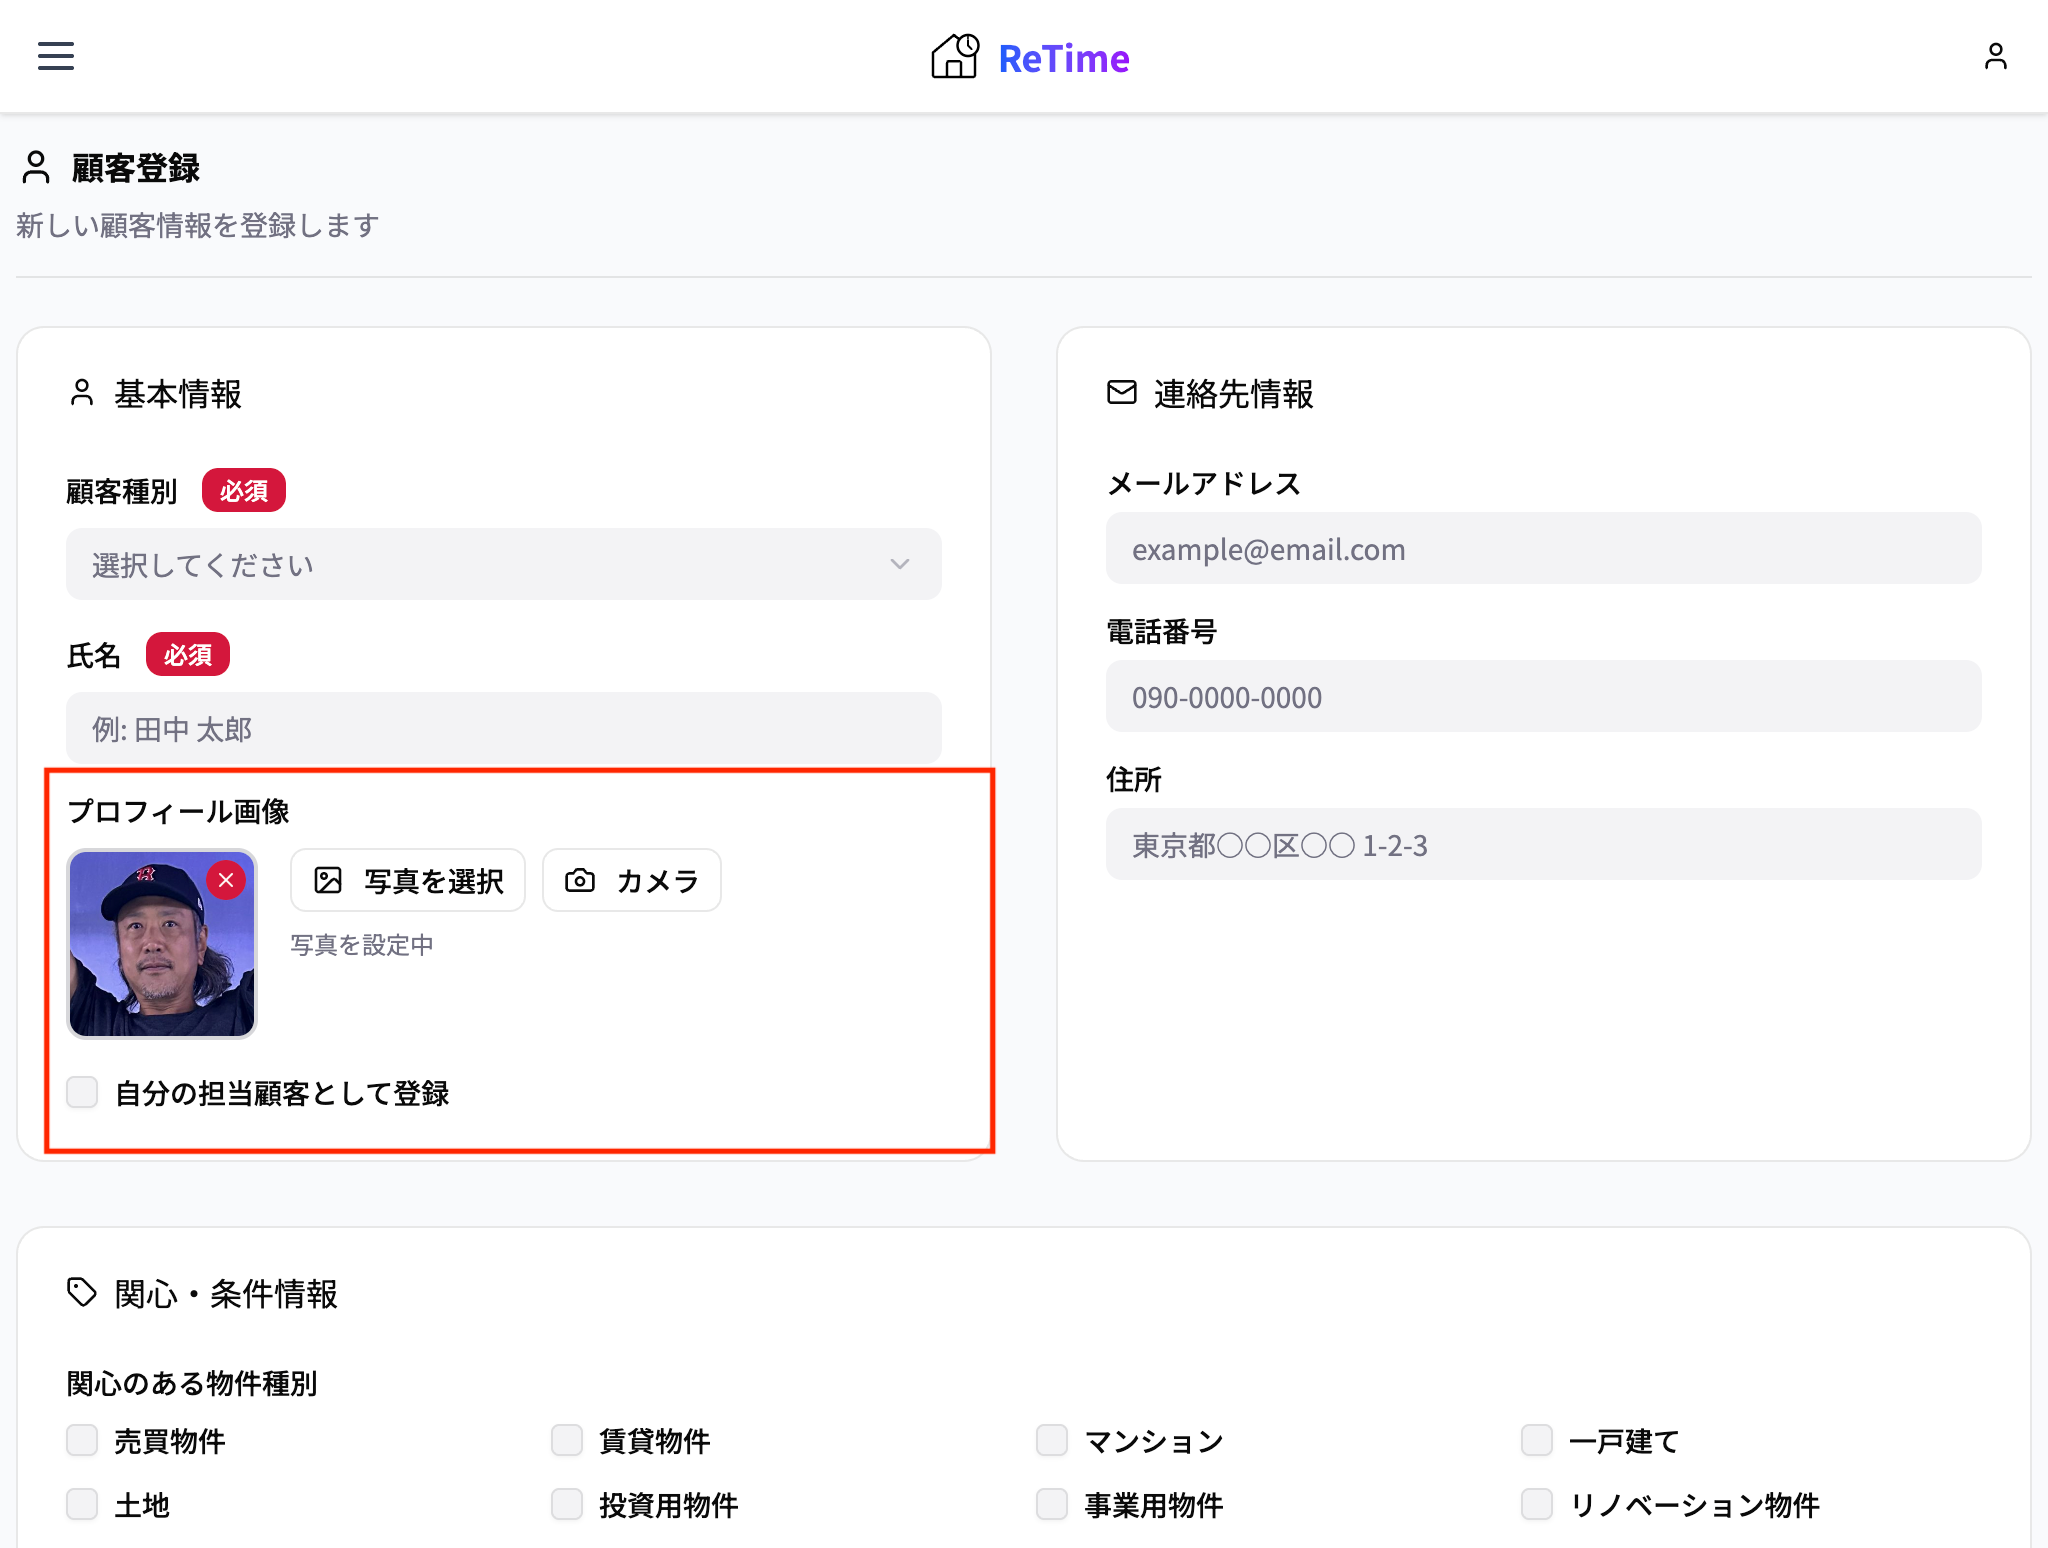
Task: Click the カメラ button
Action: (631, 880)
